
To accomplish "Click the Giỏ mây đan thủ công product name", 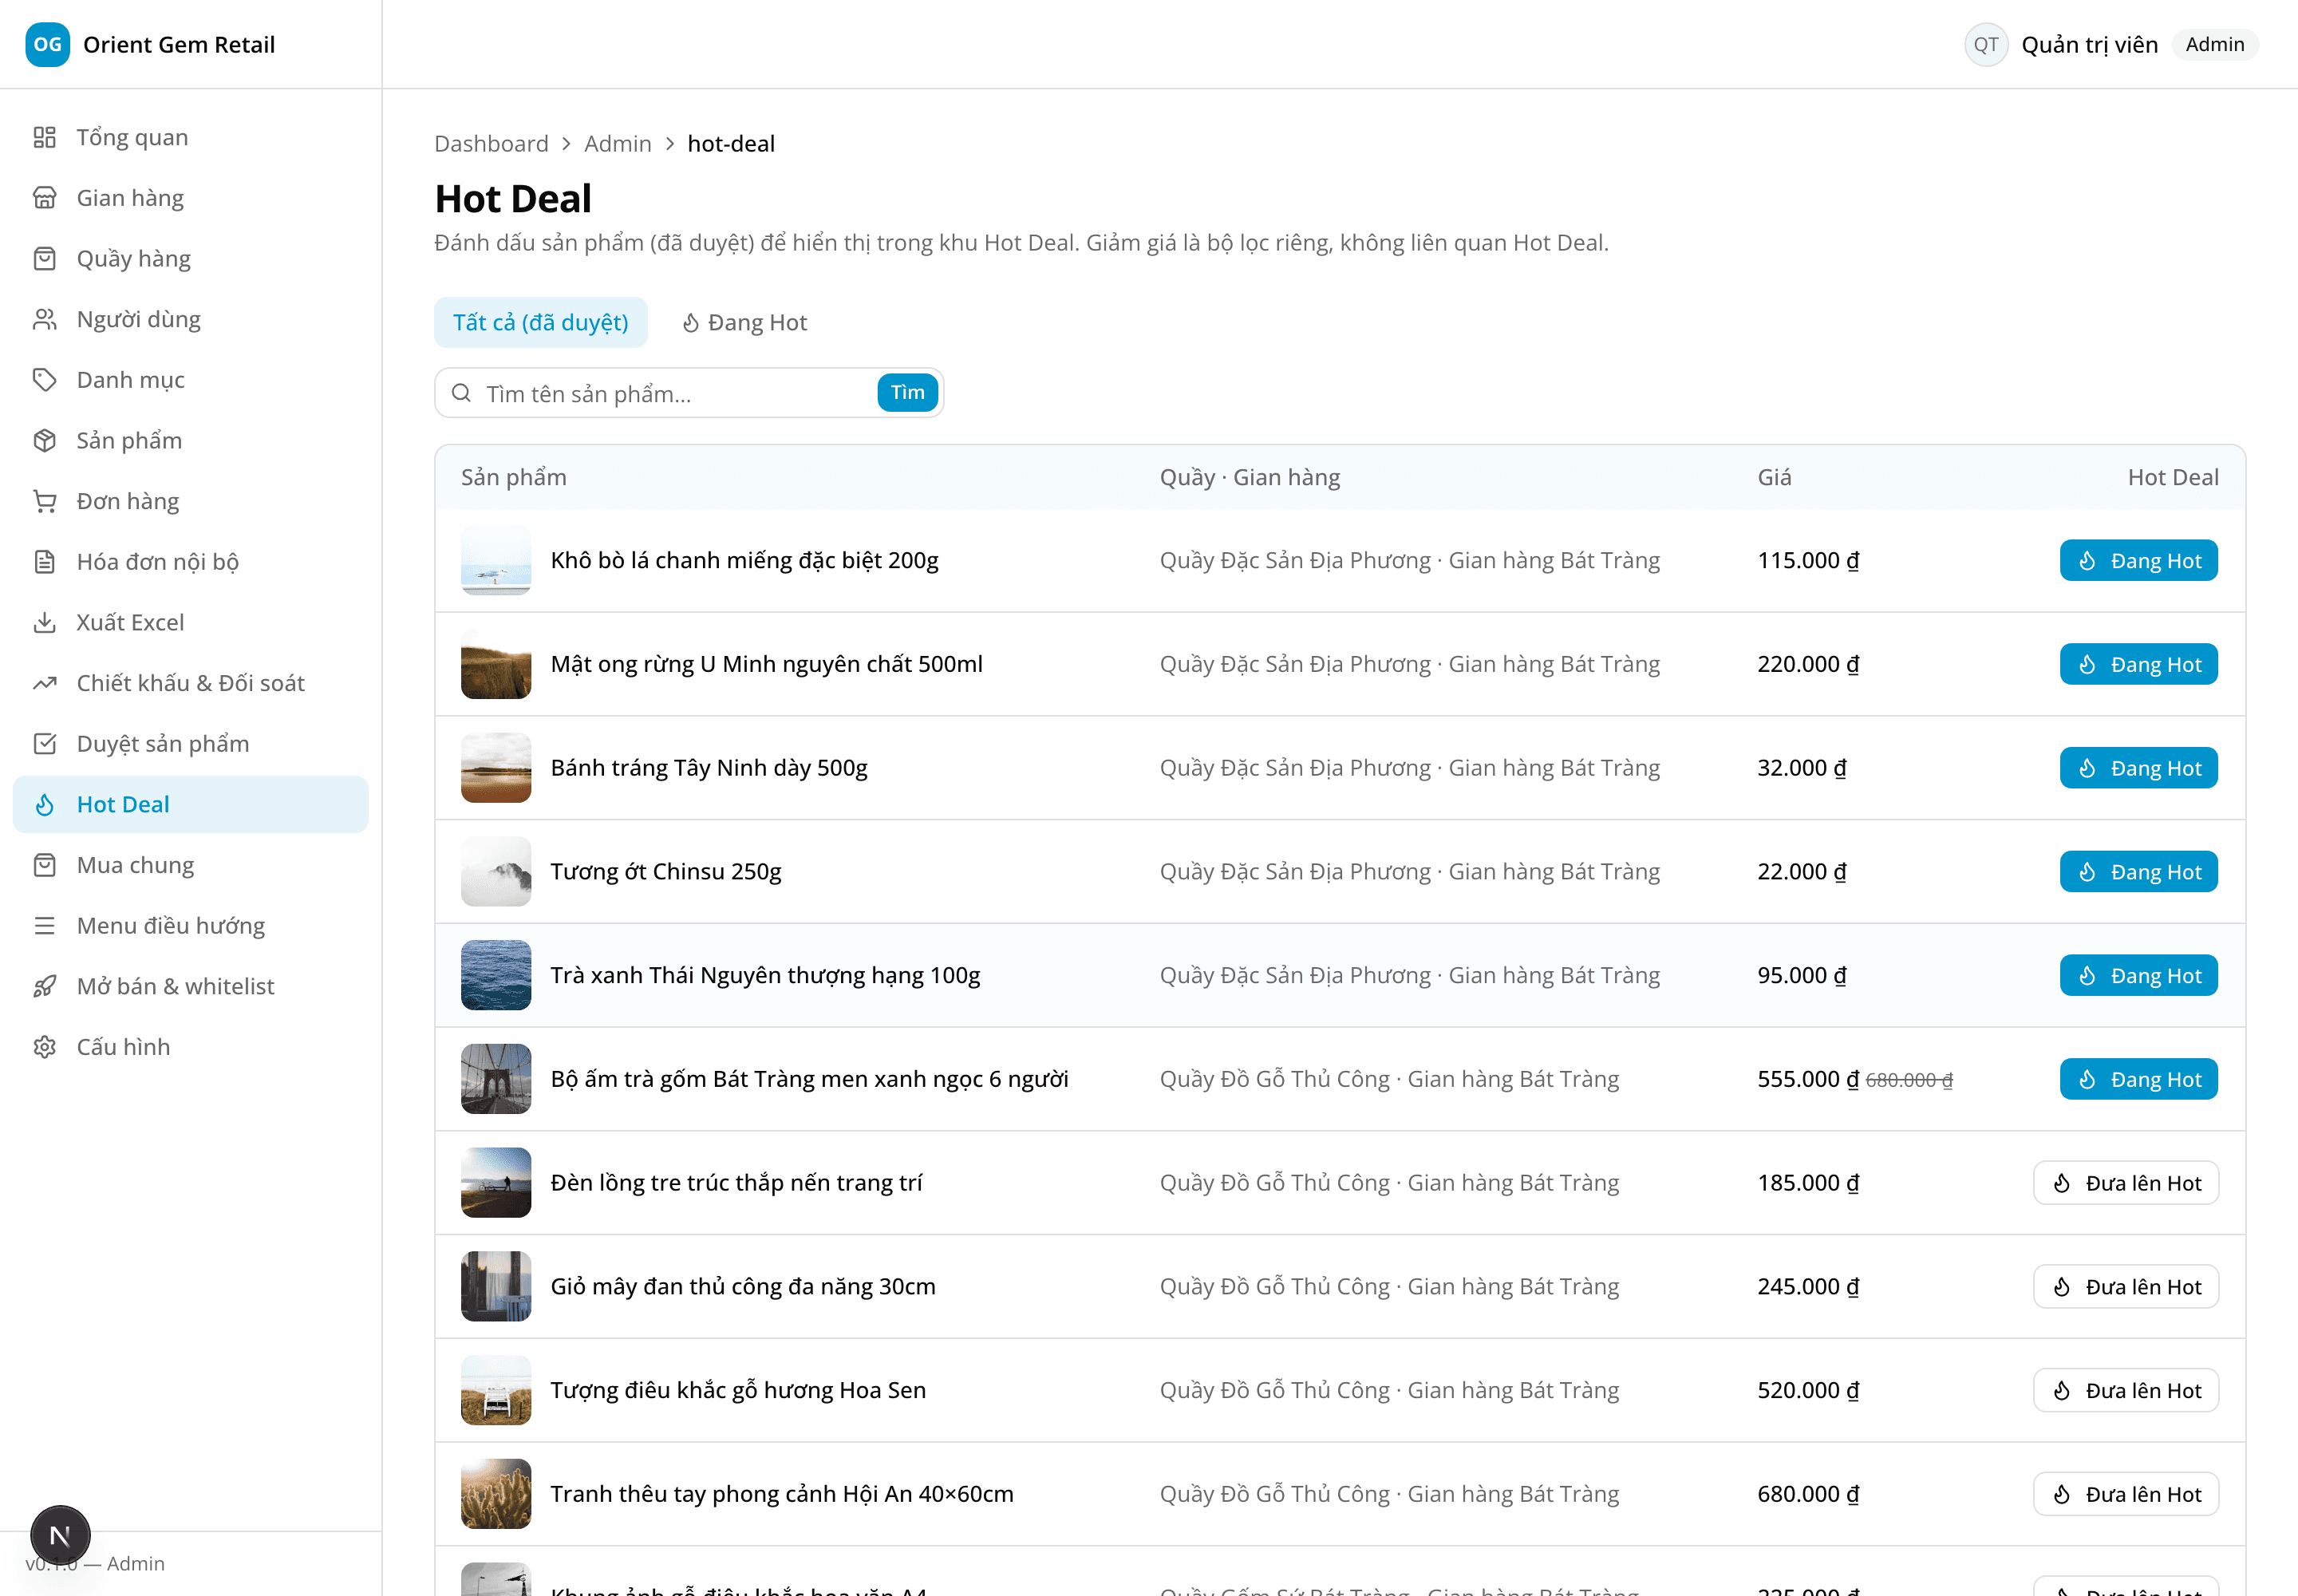I will 743,1286.
